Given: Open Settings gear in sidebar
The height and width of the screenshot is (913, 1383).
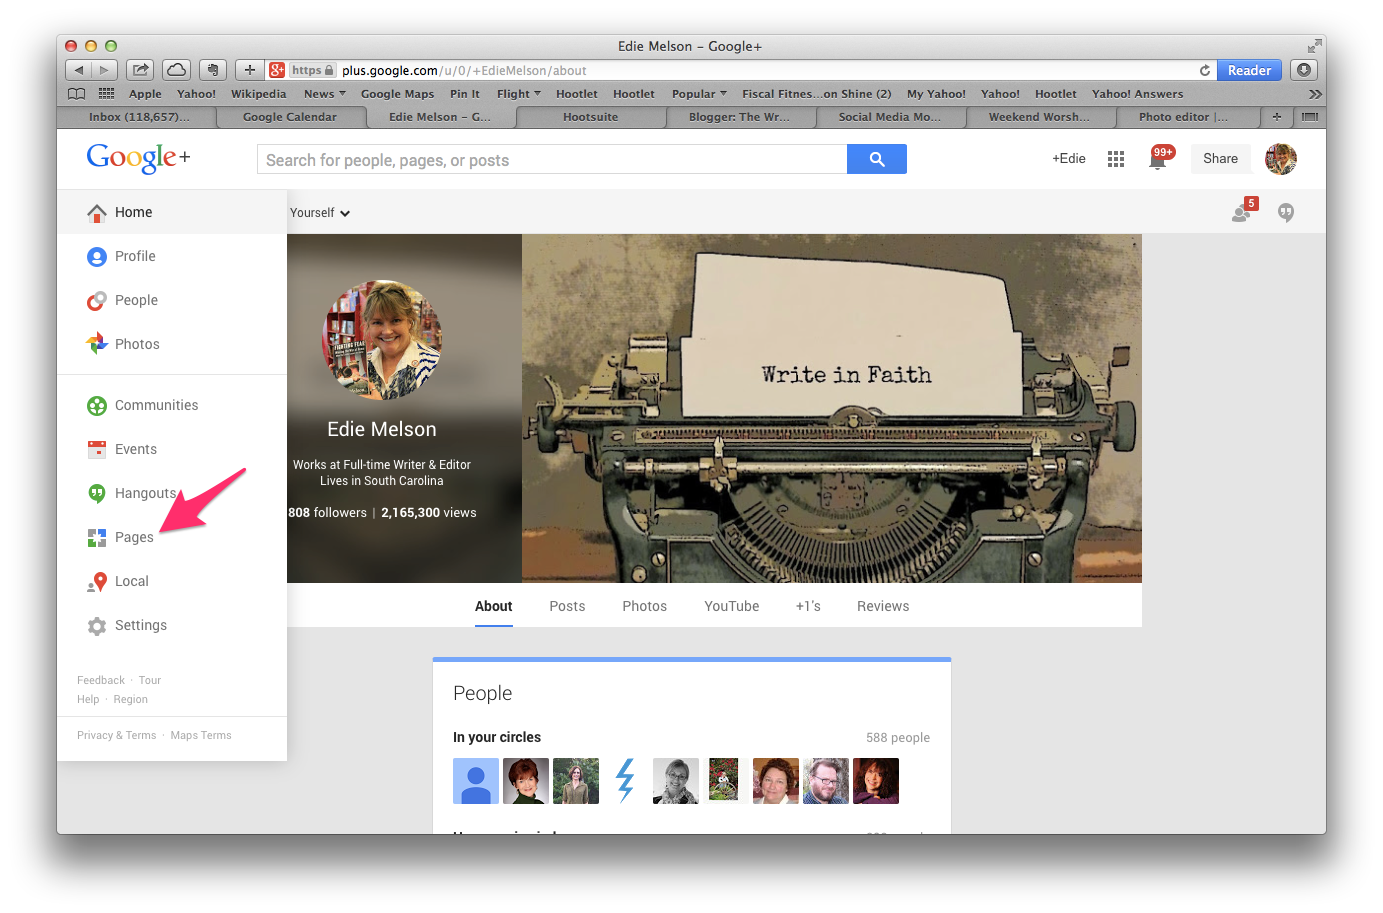Looking at the screenshot, I should [97, 626].
